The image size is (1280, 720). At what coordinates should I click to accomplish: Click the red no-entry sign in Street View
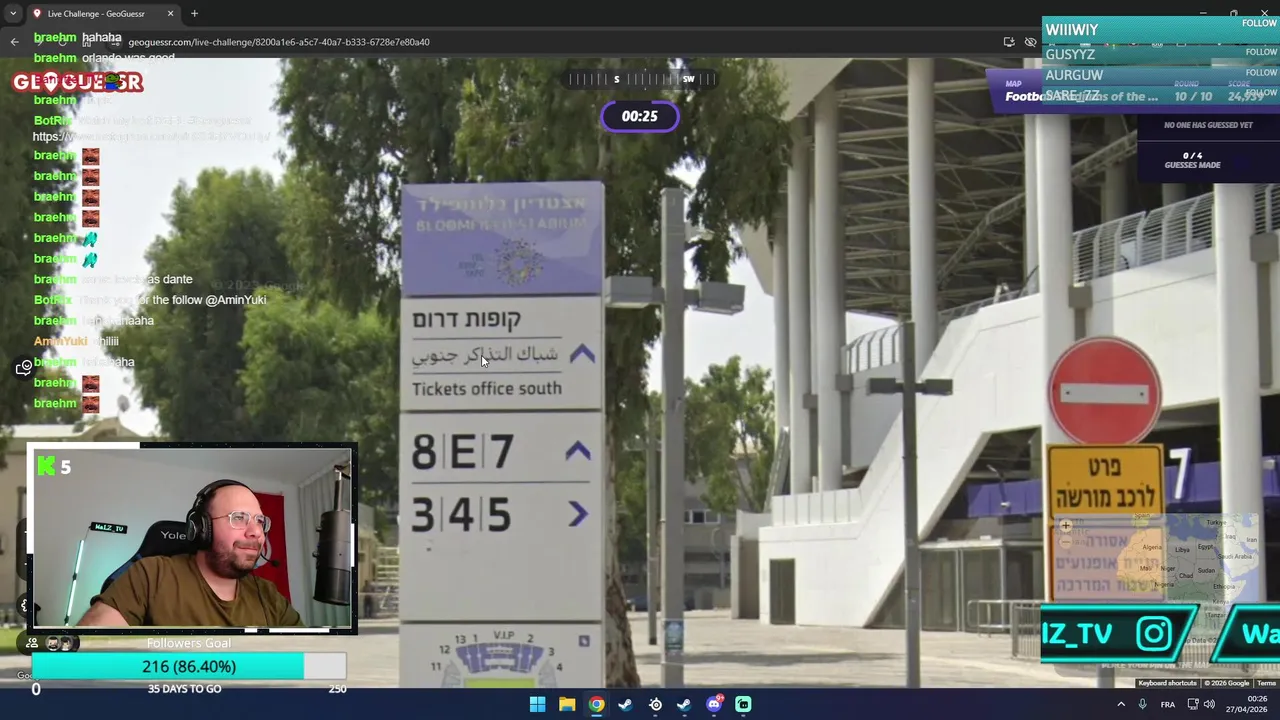coord(1104,392)
